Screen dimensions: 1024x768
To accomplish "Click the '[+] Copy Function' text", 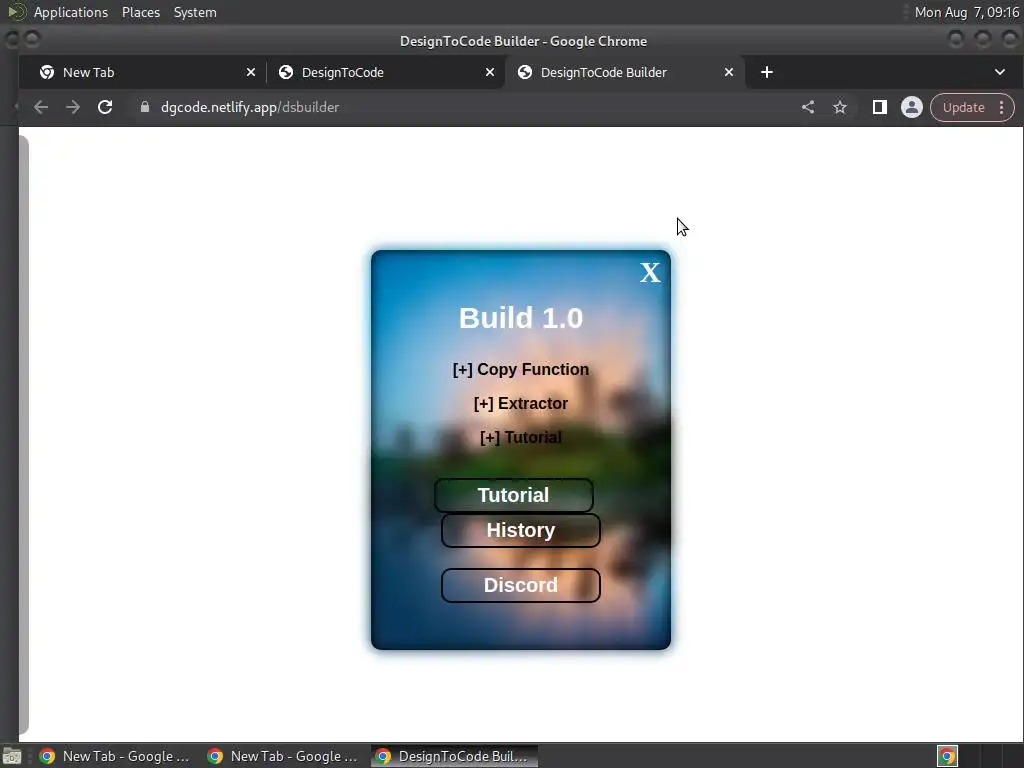I will pyautogui.click(x=520, y=370).
